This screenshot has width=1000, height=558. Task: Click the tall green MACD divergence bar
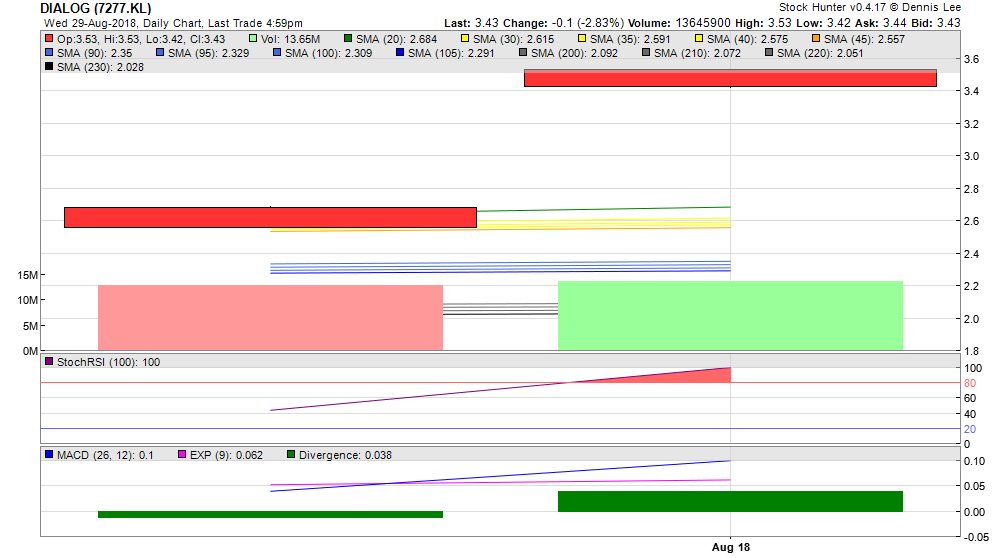[730, 501]
